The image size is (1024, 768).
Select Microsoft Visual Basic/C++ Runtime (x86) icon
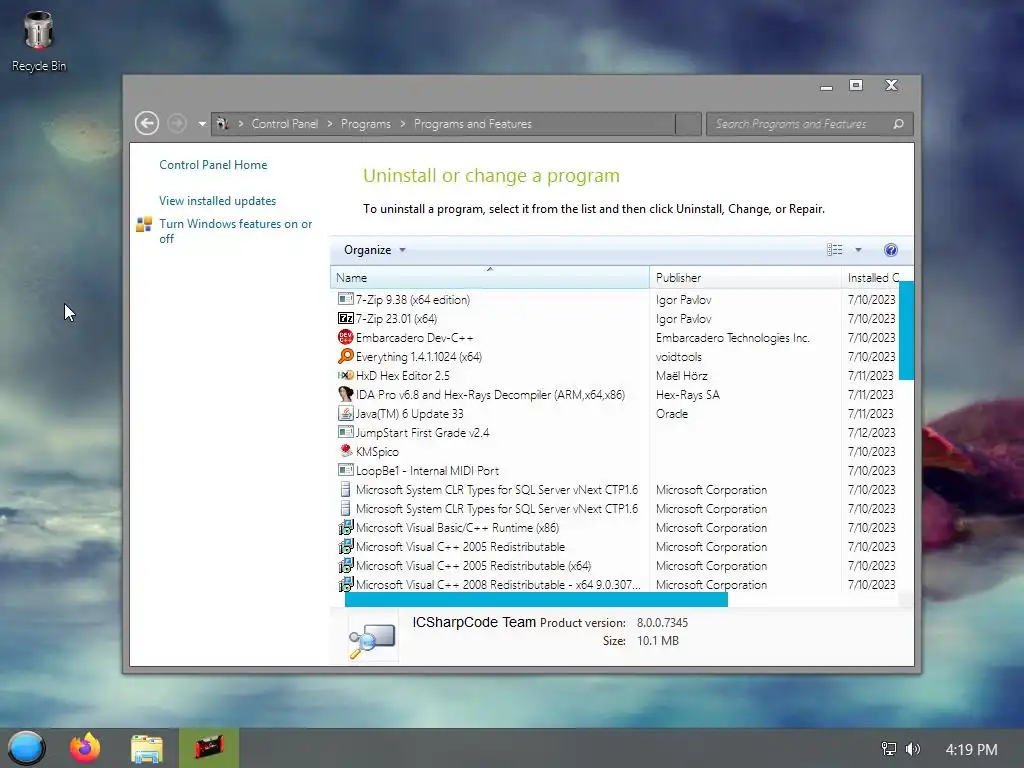[345, 527]
